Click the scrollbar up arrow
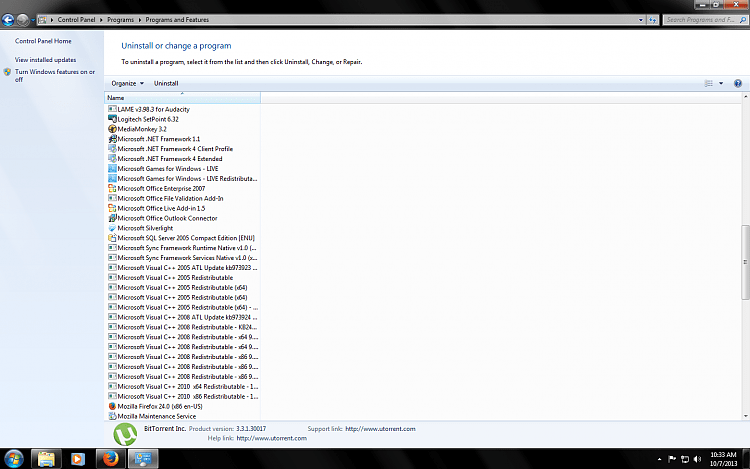750x469 pixels. tap(745, 97)
